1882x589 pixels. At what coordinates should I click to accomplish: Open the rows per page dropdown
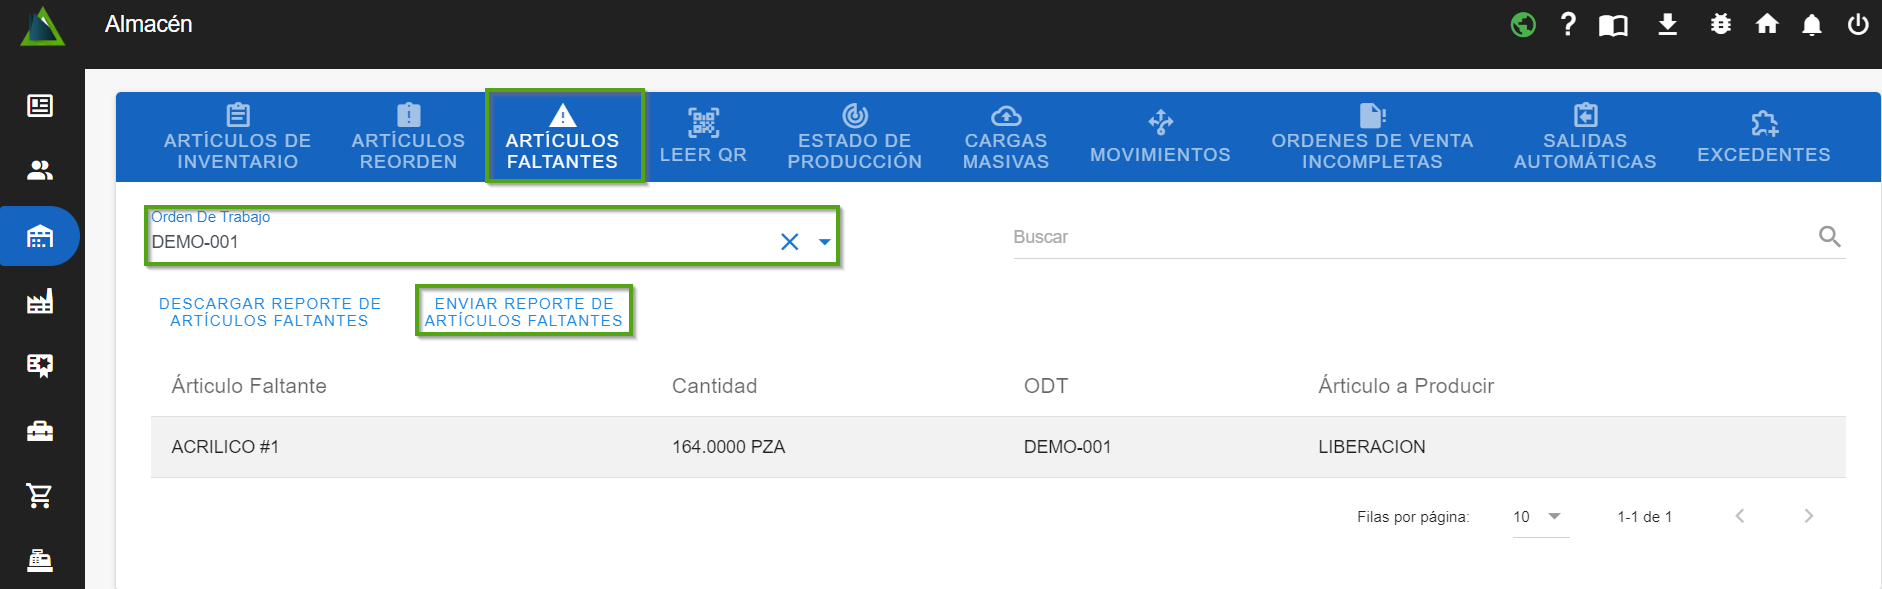1539,517
